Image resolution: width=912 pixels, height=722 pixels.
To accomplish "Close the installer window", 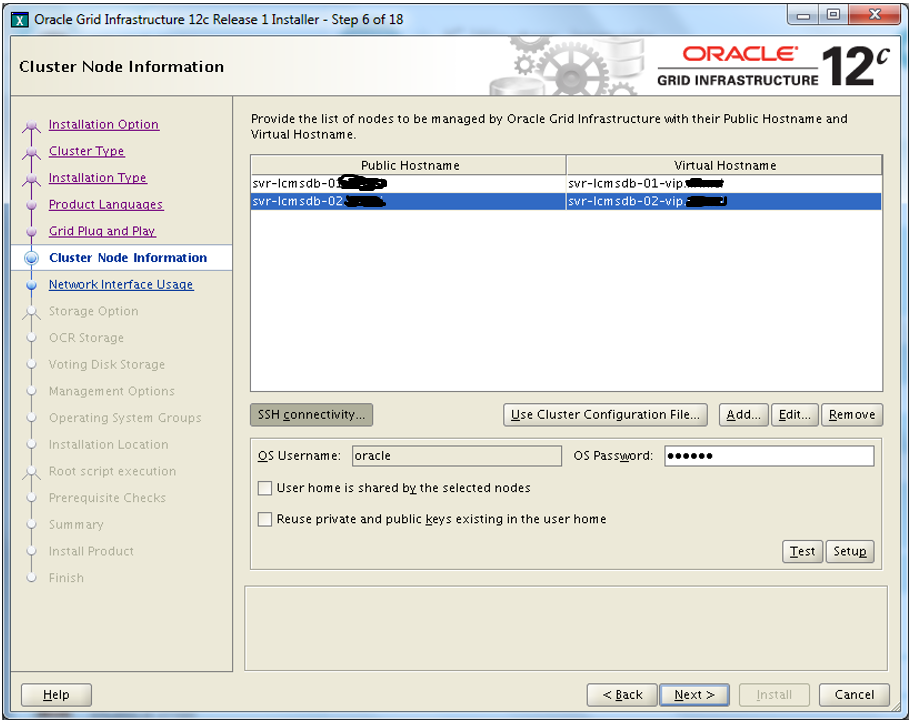I will pyautogui.click(x=875, y=15).
